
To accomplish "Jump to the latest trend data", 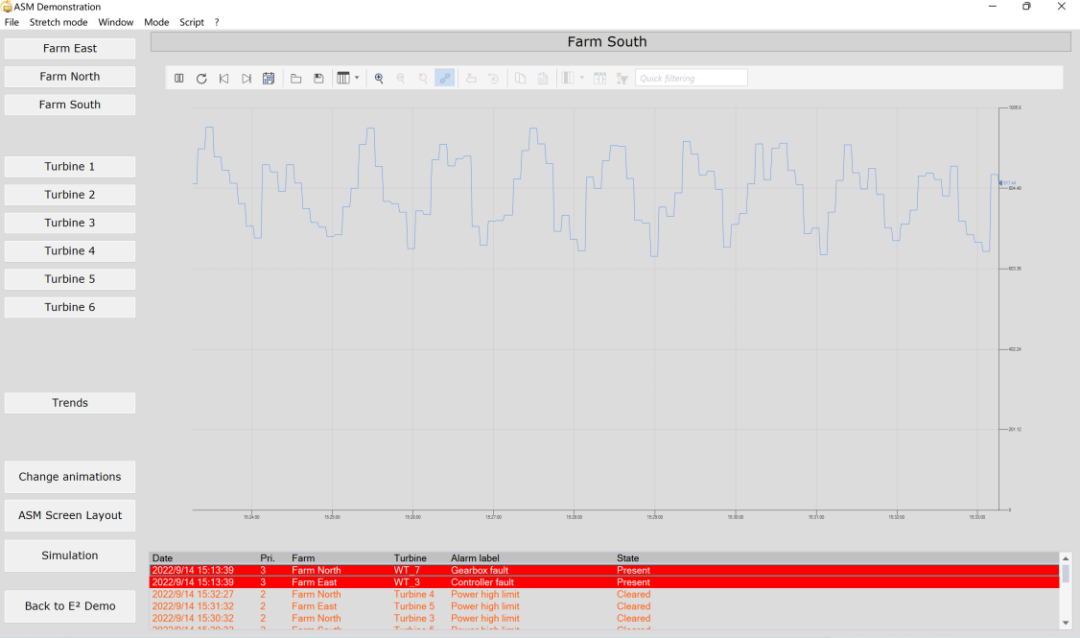I will [x=247, y=78].
